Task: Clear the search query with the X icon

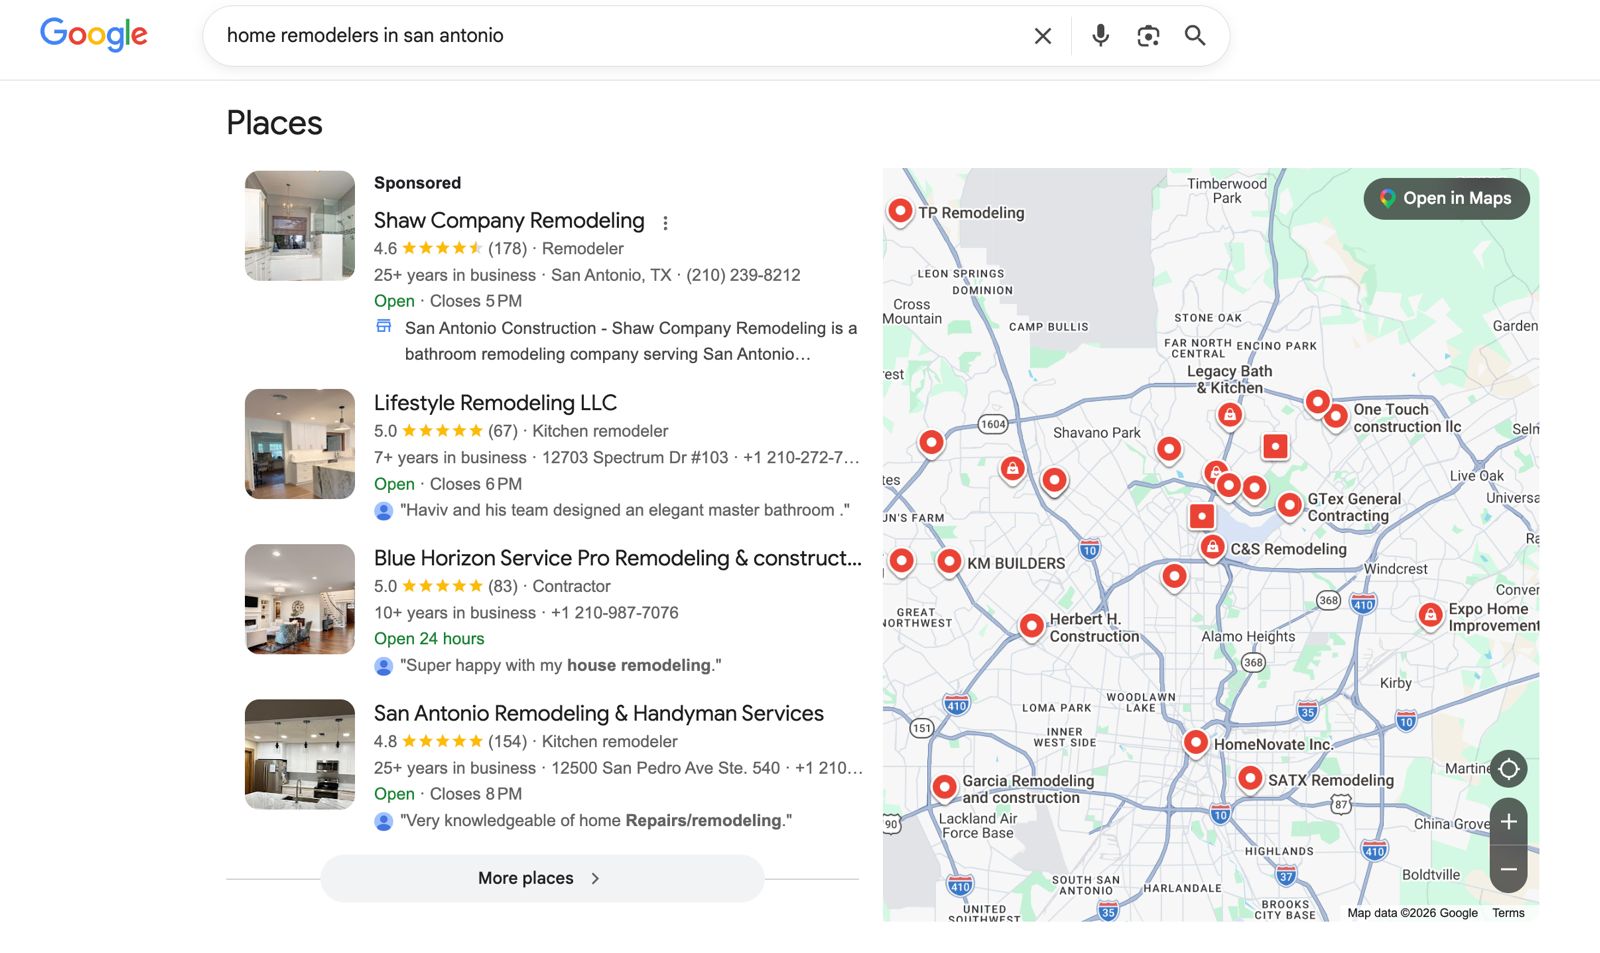Action: coord(1042,36)
